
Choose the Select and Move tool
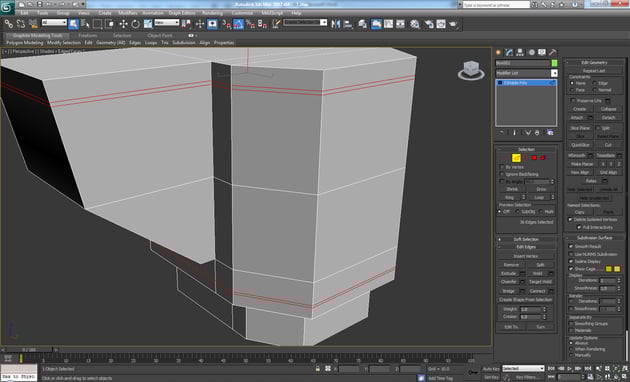click(123, 24)
